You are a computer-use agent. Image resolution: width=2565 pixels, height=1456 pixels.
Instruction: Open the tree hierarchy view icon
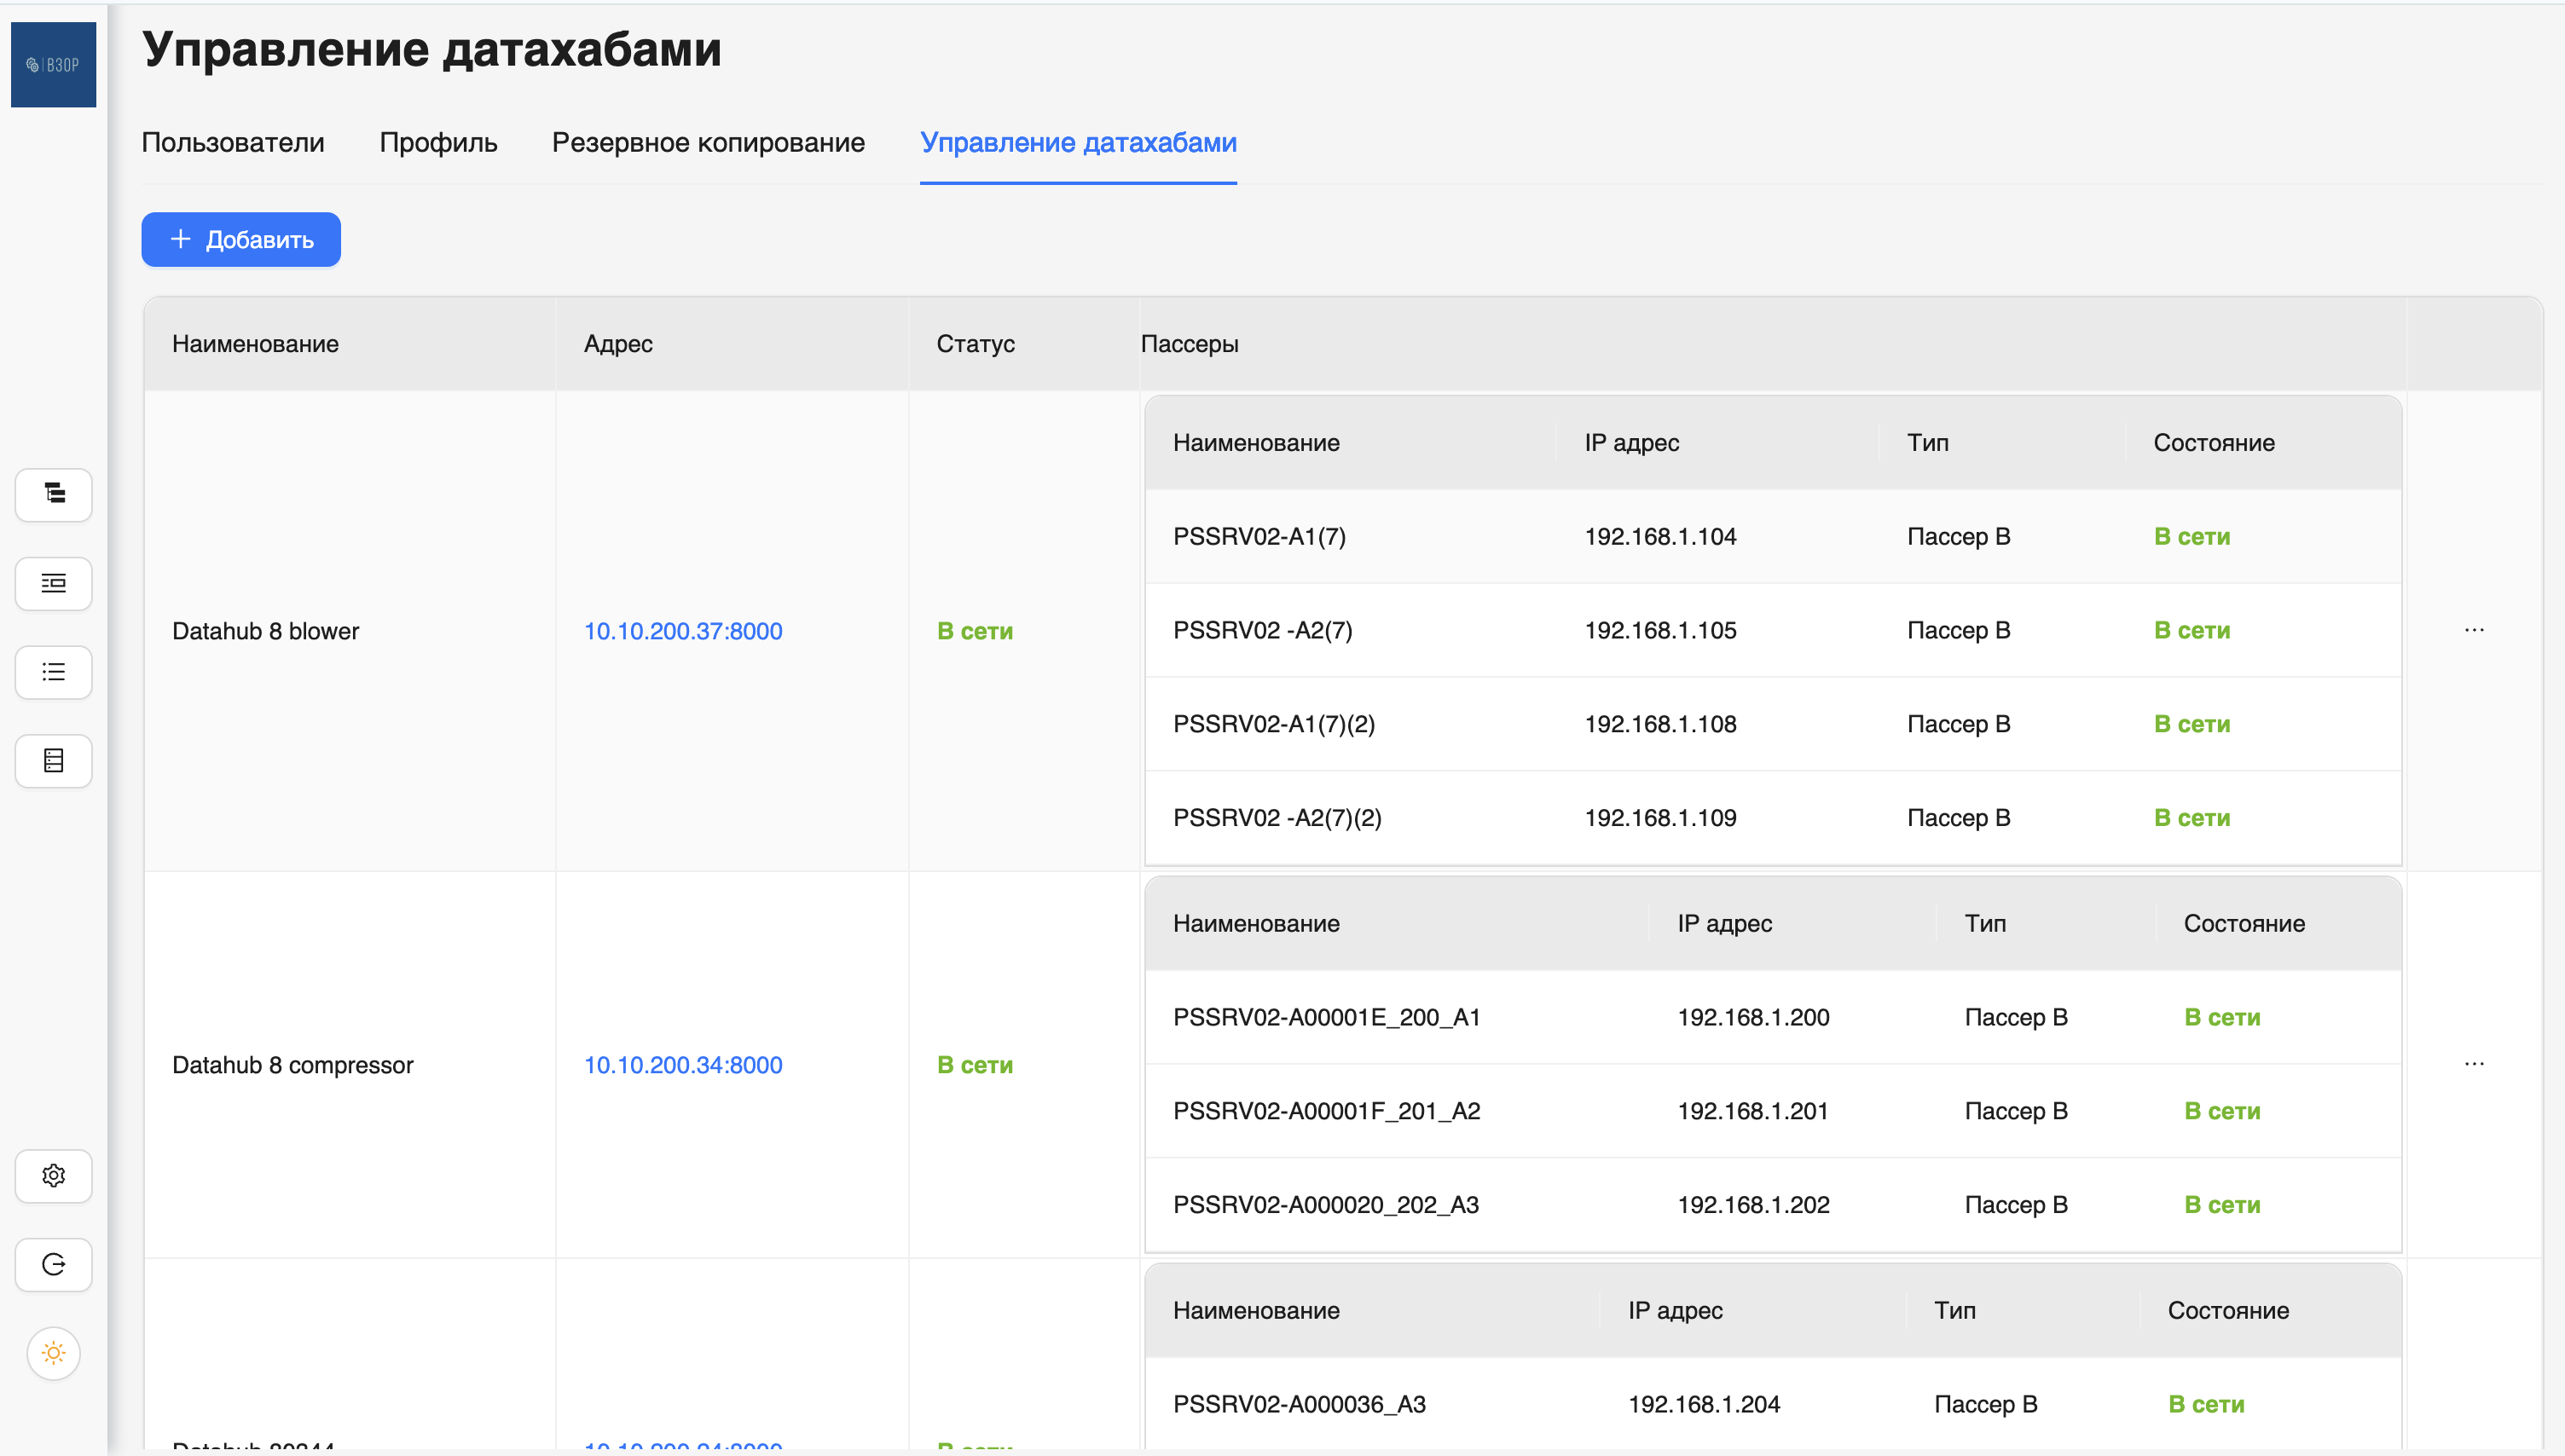tap(54, 494)
